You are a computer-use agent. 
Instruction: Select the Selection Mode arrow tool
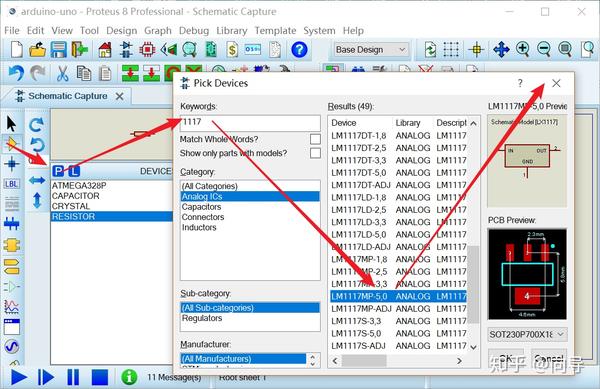point(11,124)
